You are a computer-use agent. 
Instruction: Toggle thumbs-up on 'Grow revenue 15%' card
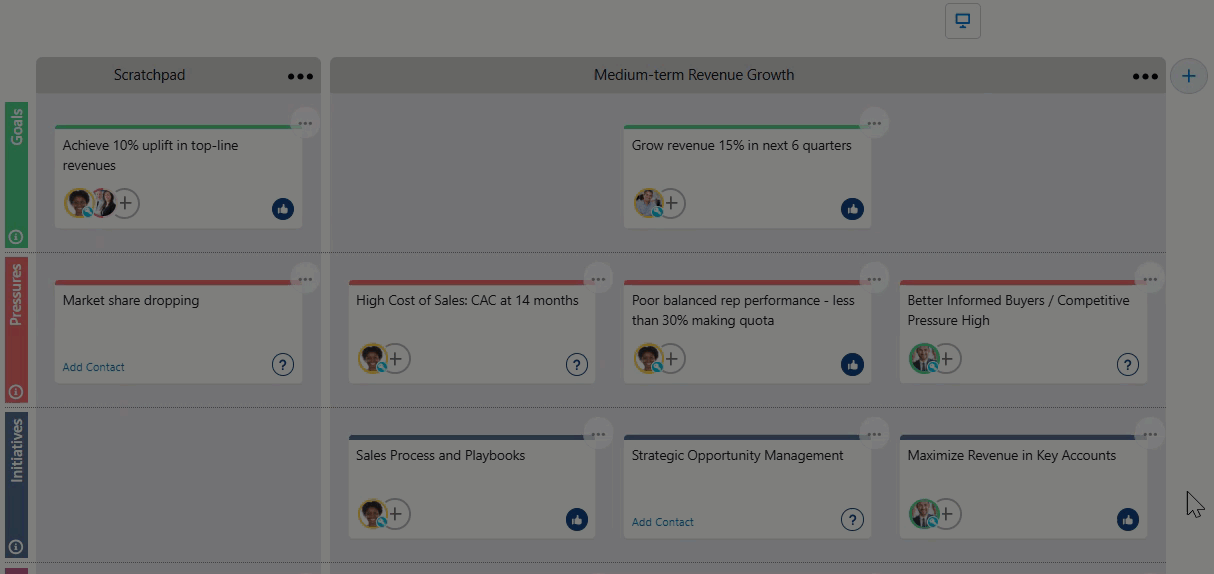[x=852, y=209]
